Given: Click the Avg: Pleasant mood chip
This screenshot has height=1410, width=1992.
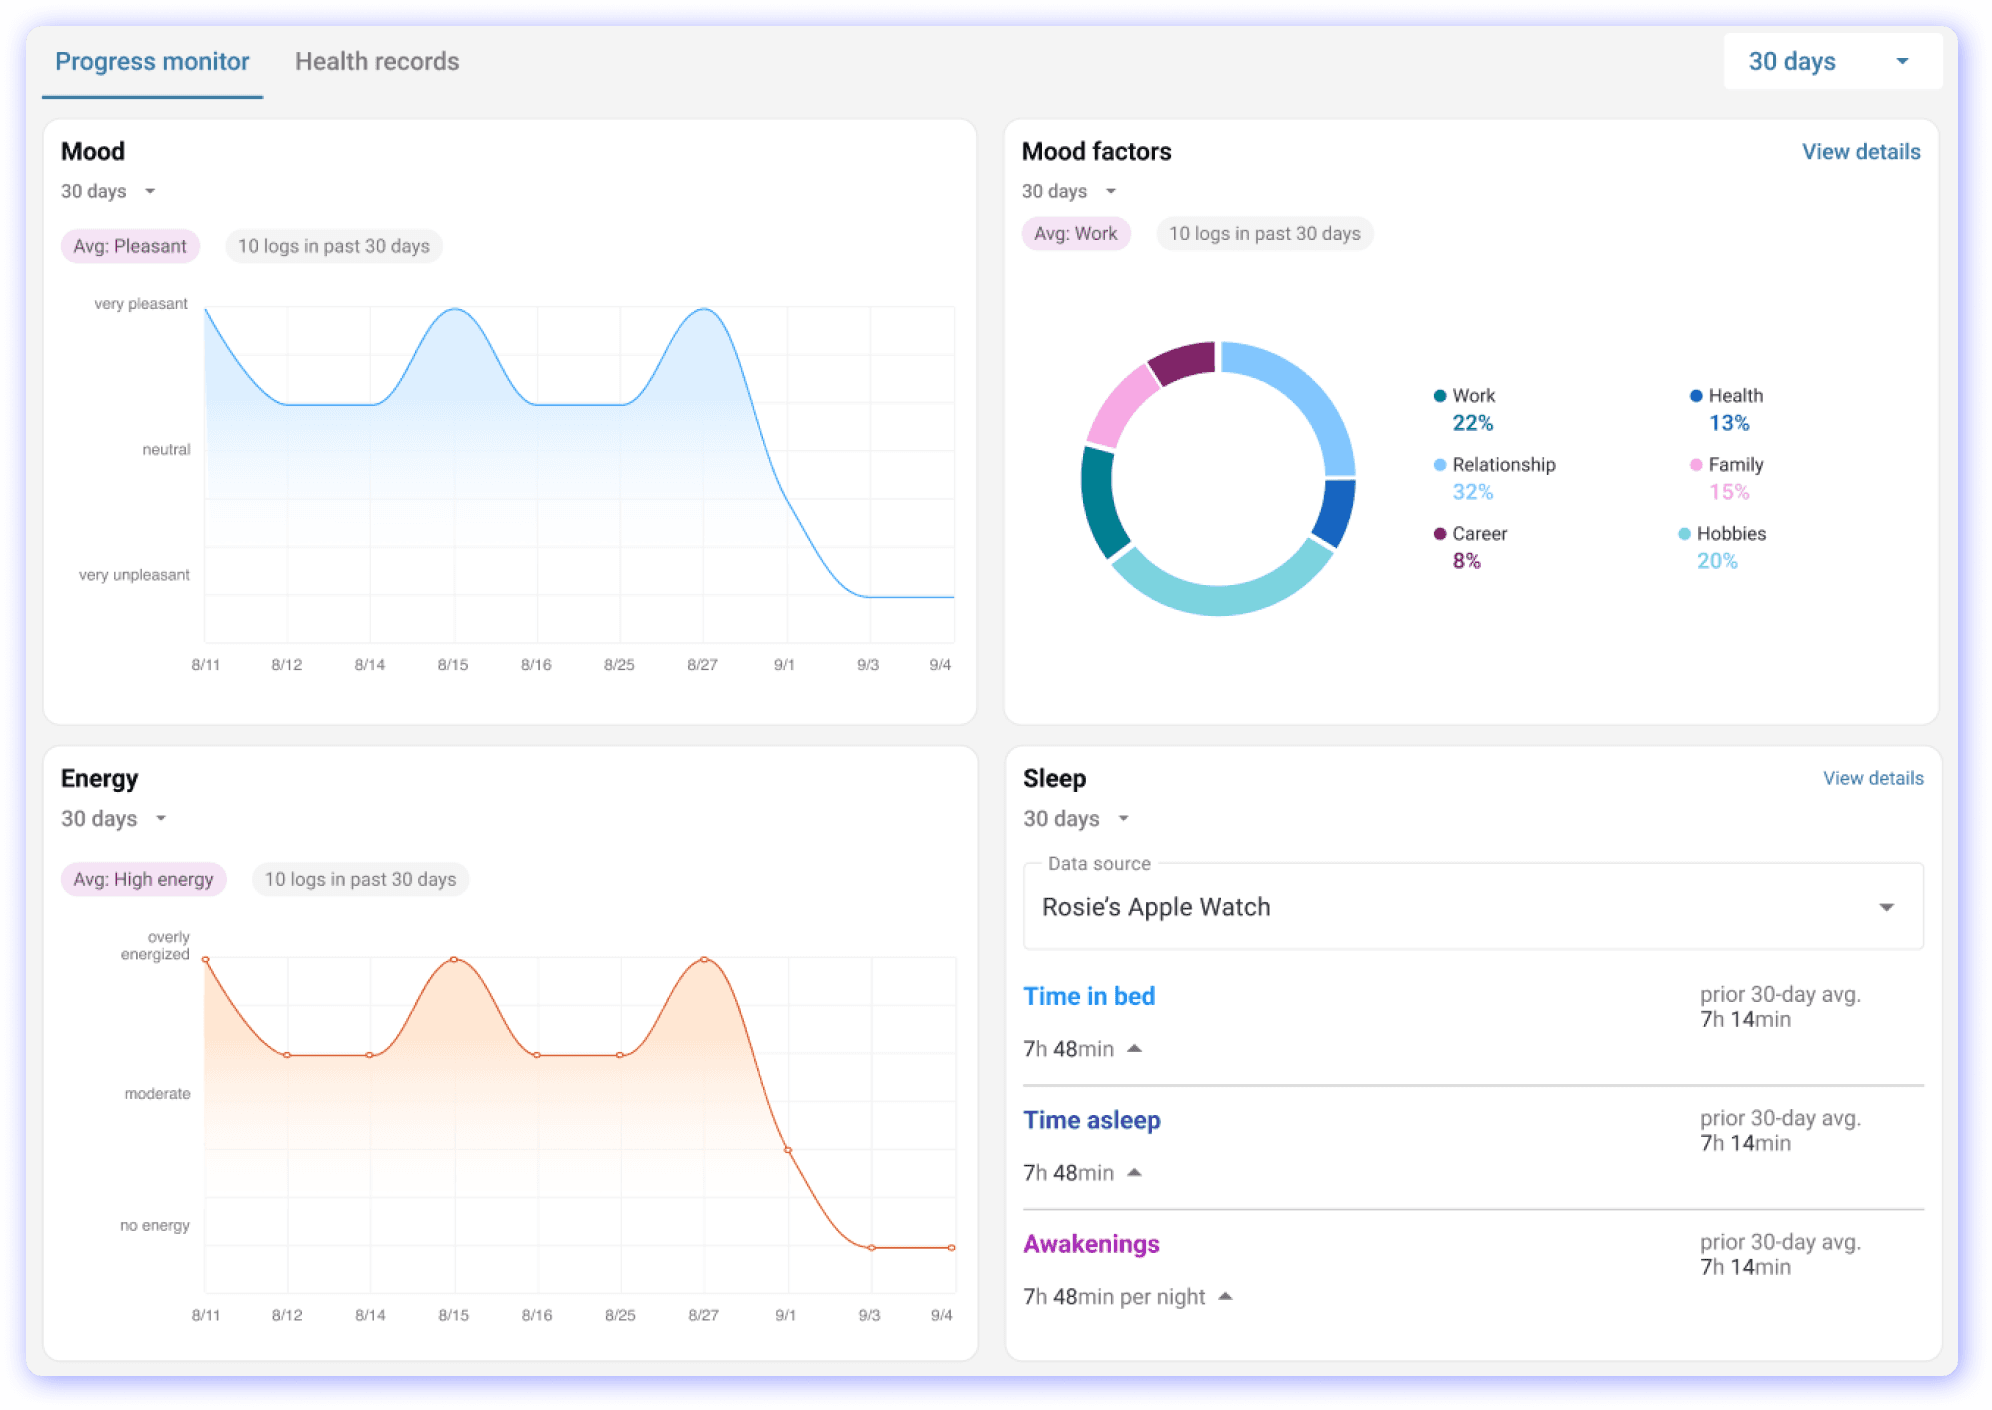Looking at the screenshot, I should 130,246.
